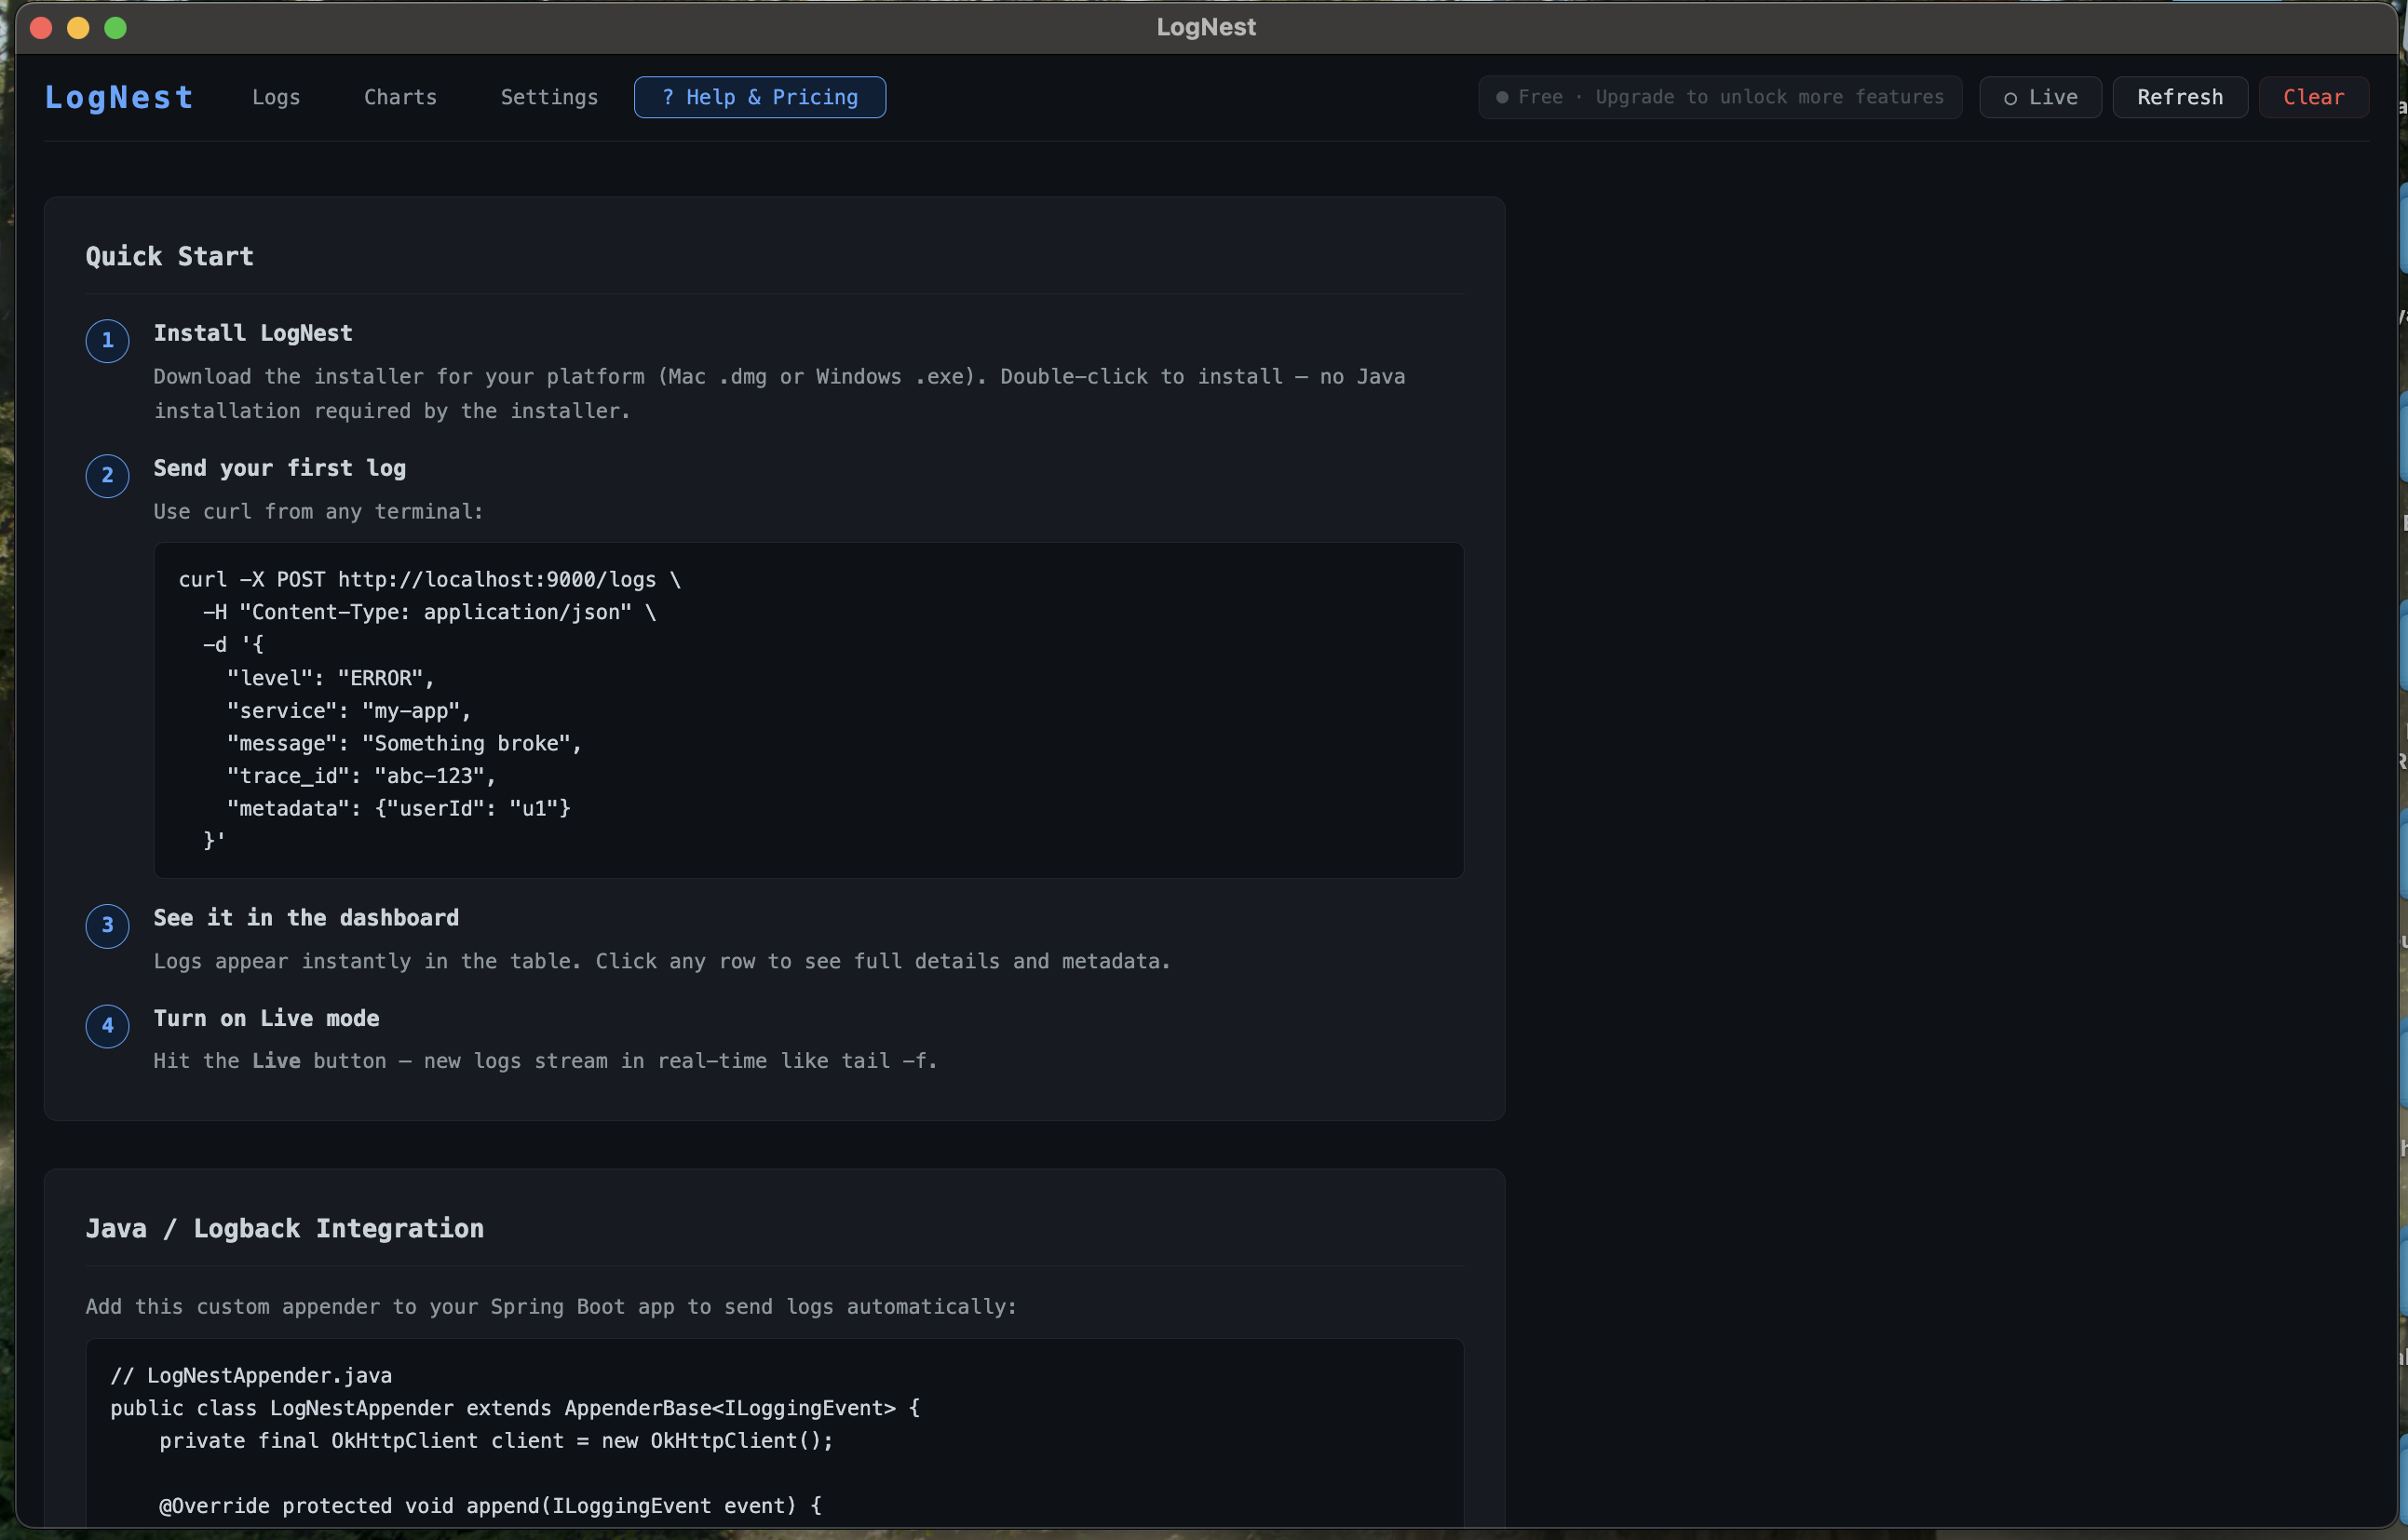Close the LogNest window
This screenshot has width=2408, height=1540.
tap(41, 28)
